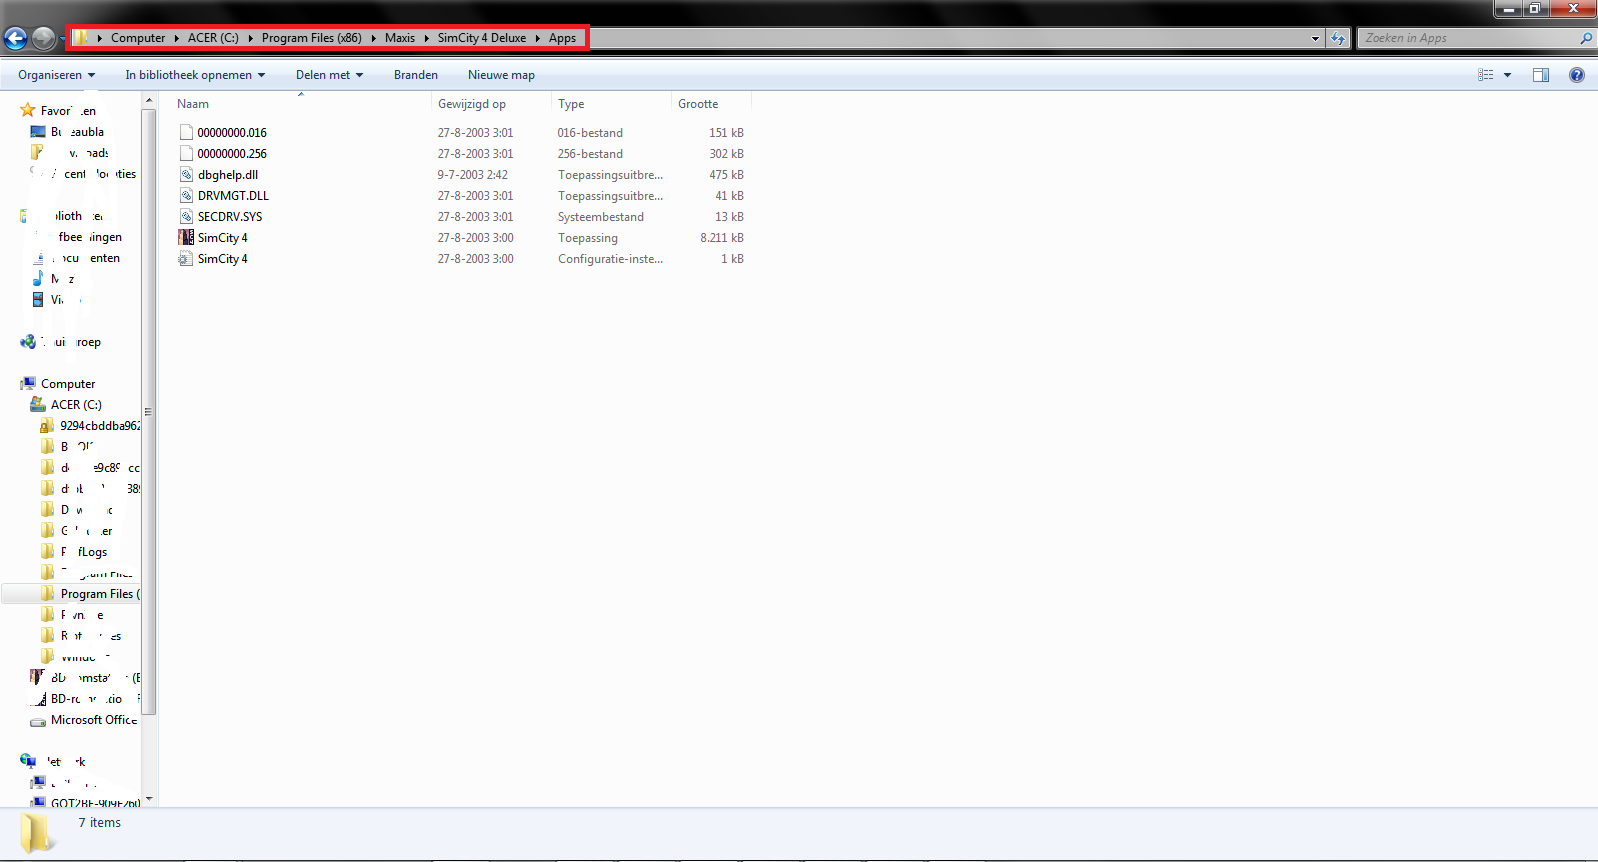The width and height of the screenshot is (1598, 862).
Task: Open the Organiseren menu
Action: click(x=56, y=75)
